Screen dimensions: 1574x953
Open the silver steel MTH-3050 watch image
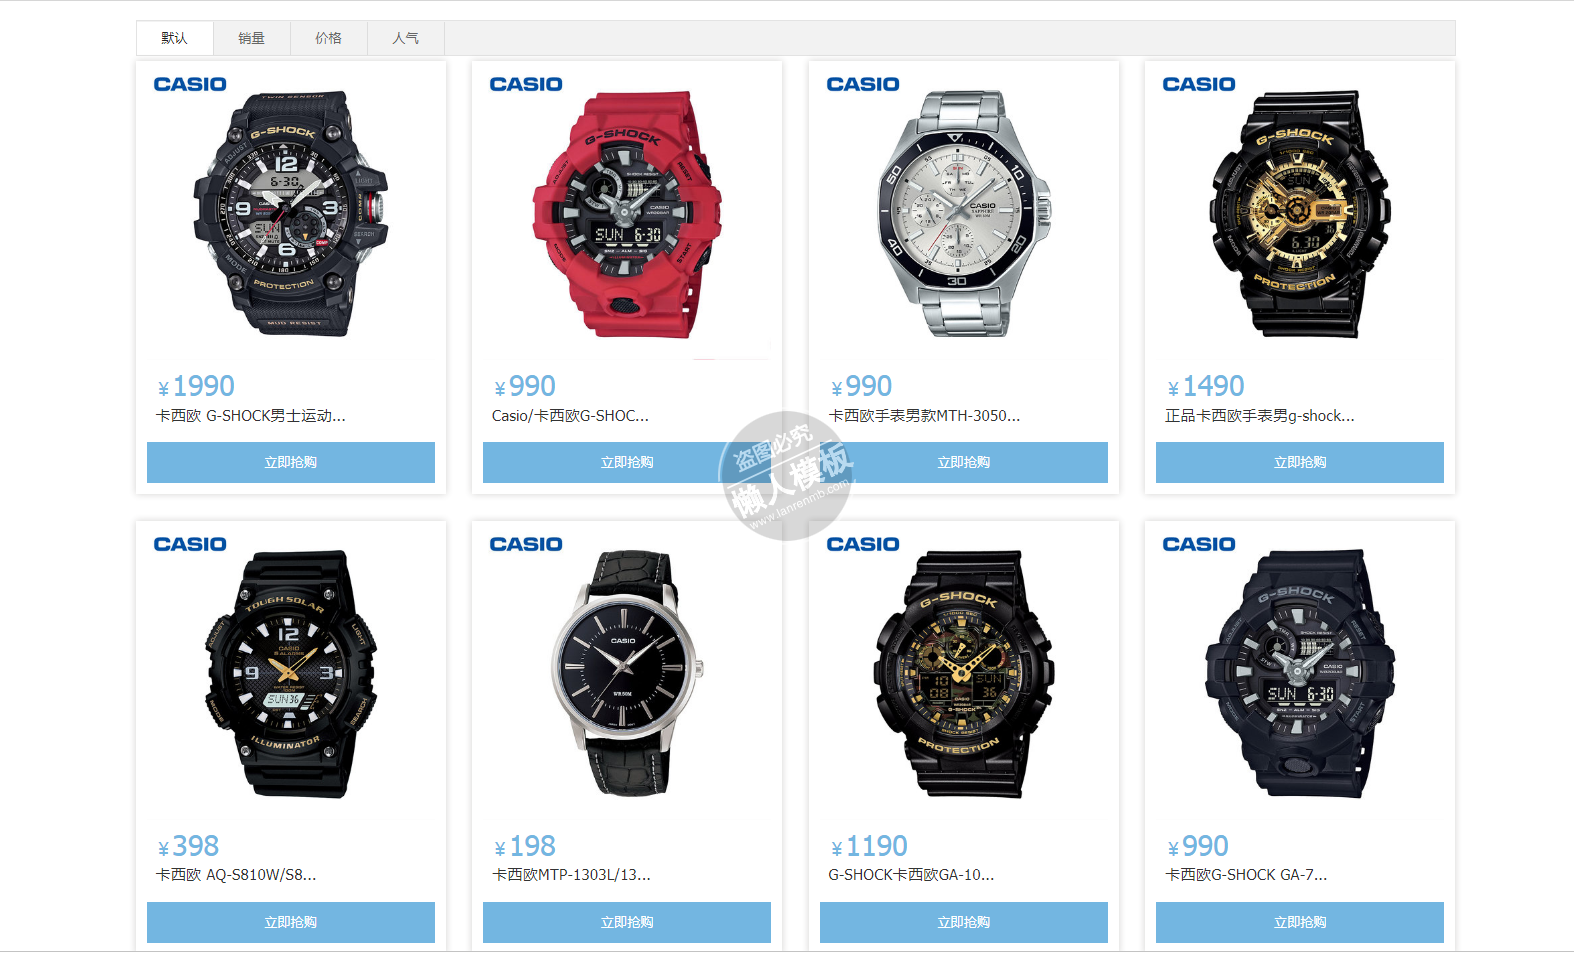tap(964, 215)
